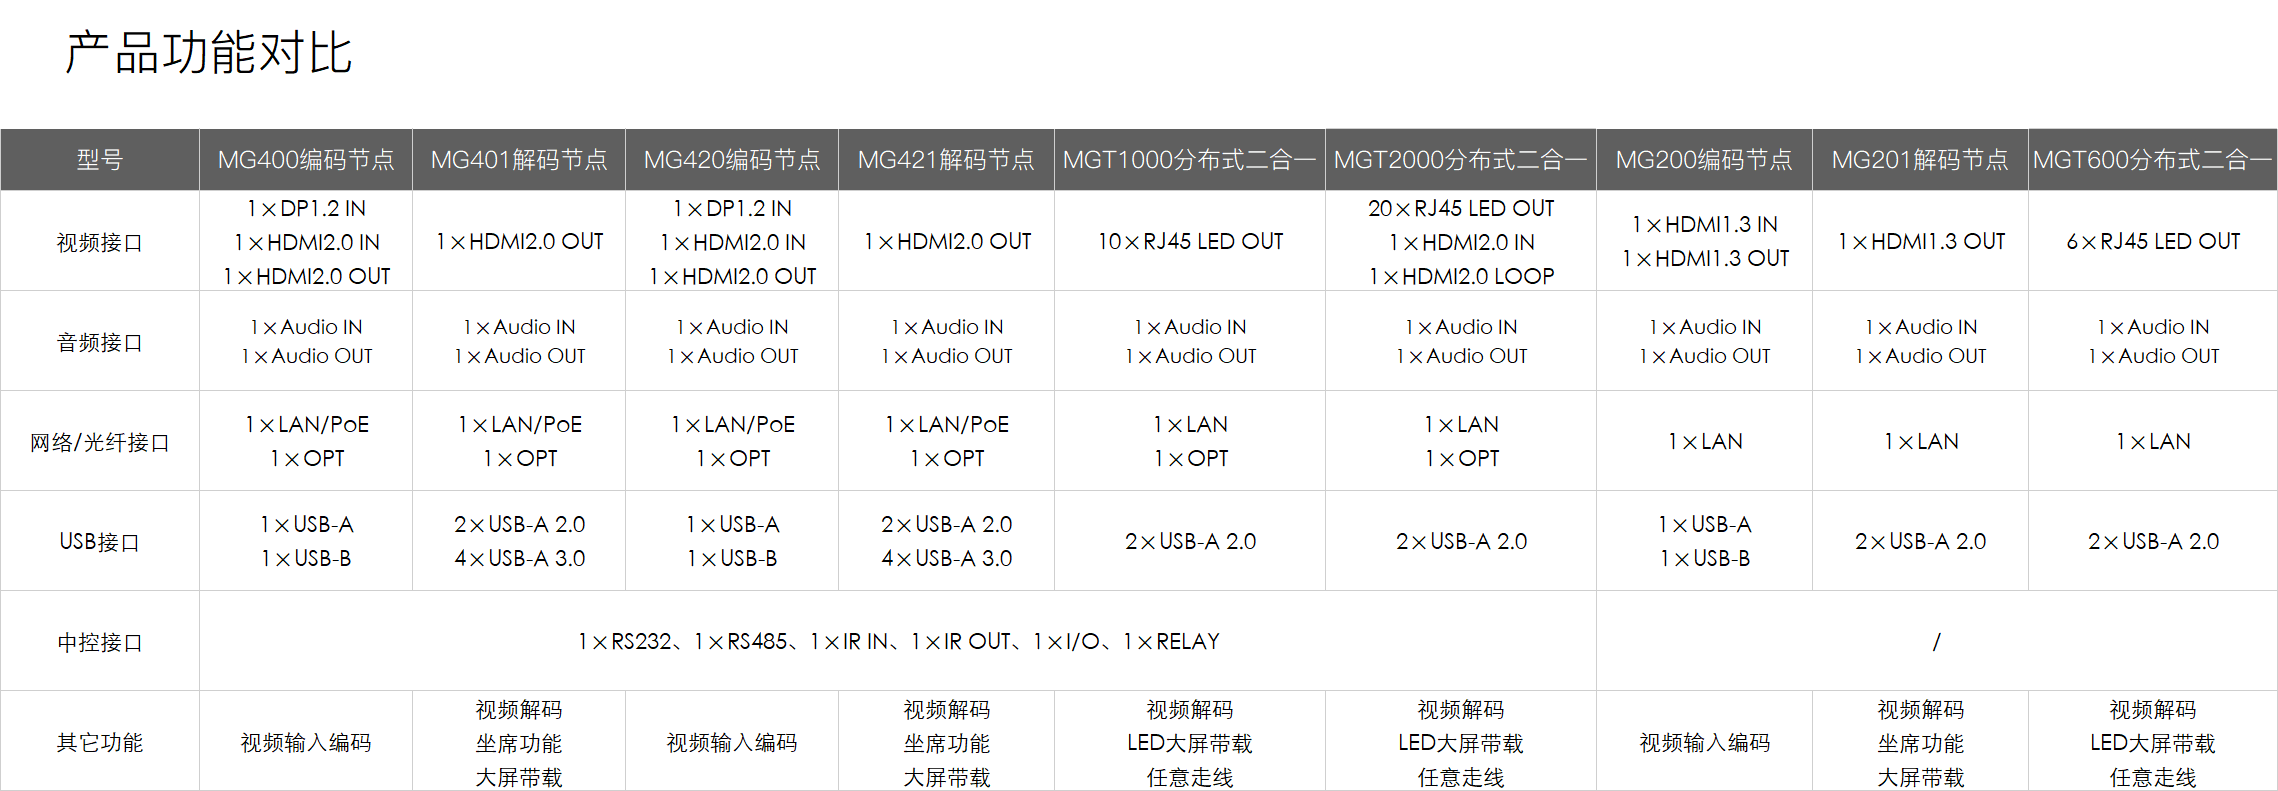Image resolution: width=2278 pixels, height=791 pixels.
Task: Select the 视频接口 row label
Action: pyautogui.click(x=100, y=242)
